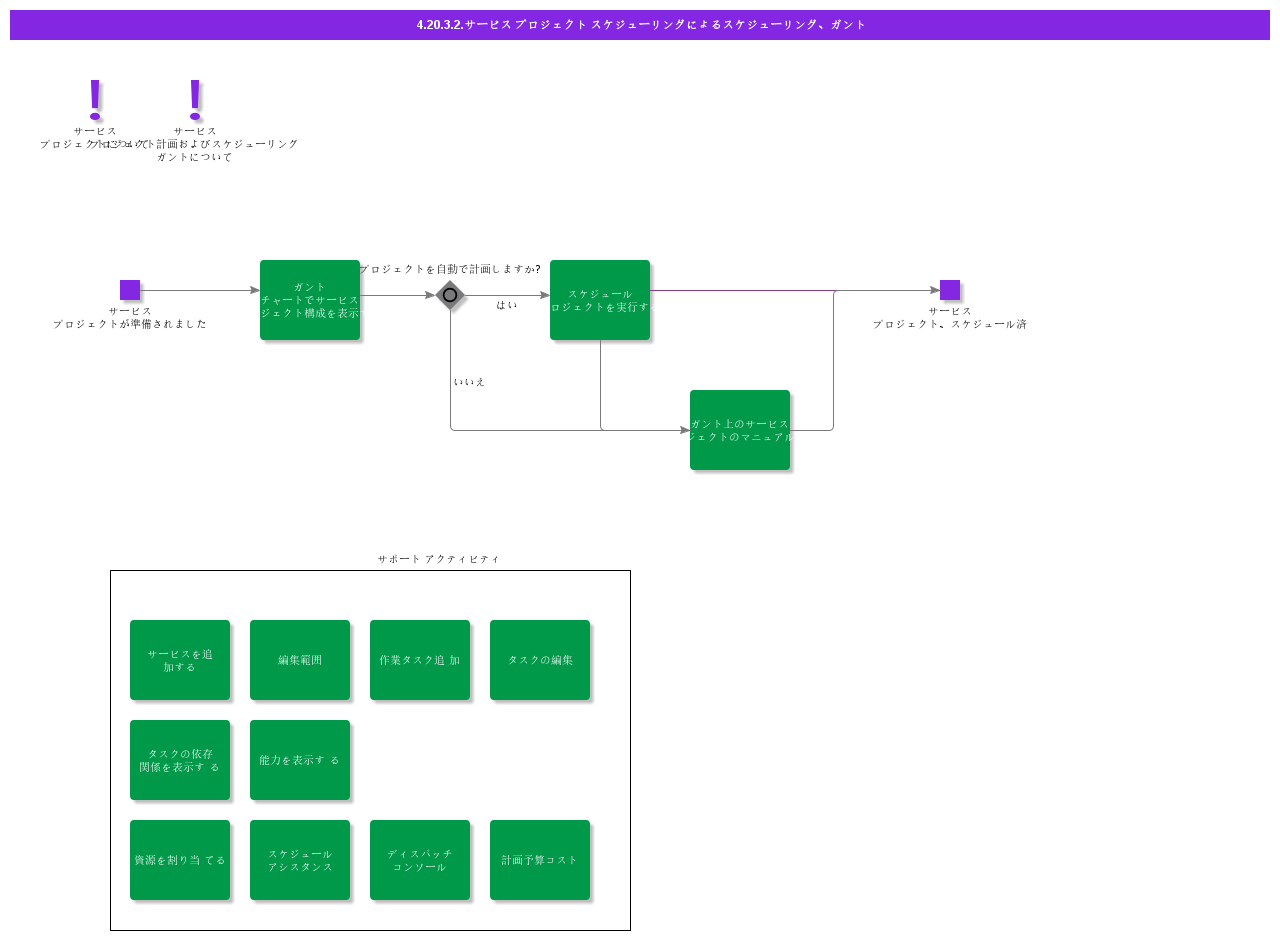Click the left purple exclamation mark icon
The height and width of the screenshot is (940, 1280).
95,100
